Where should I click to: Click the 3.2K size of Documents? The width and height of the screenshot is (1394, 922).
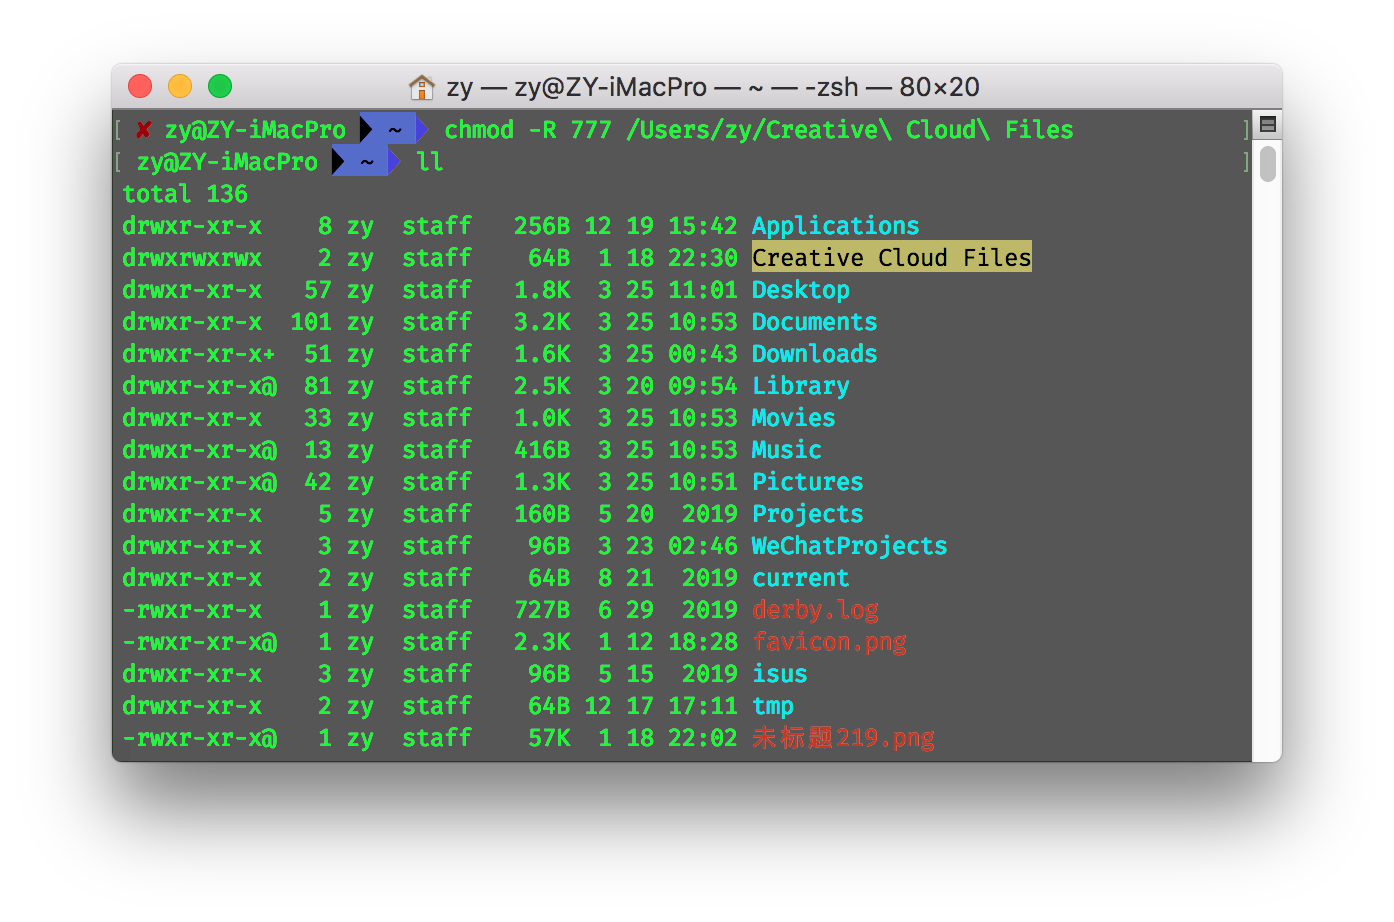(x=542, y=322)
